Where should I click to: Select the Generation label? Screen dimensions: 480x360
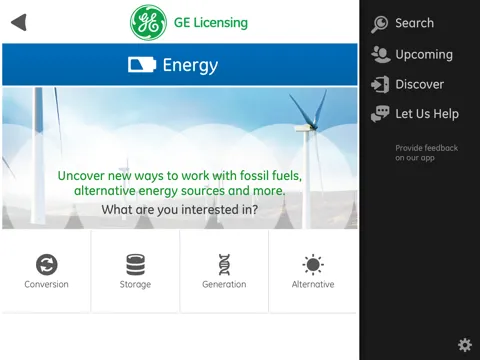tap(224, 284)
